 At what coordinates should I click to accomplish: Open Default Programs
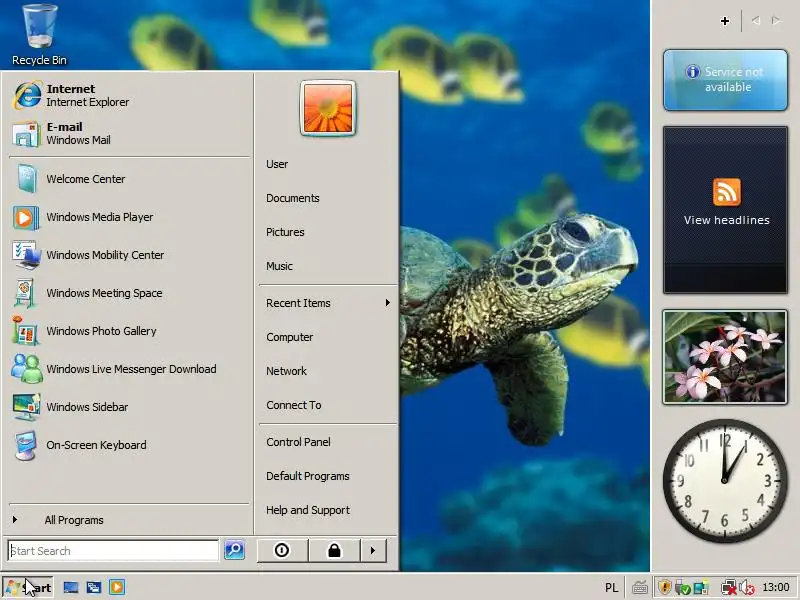tap(308, 476)
